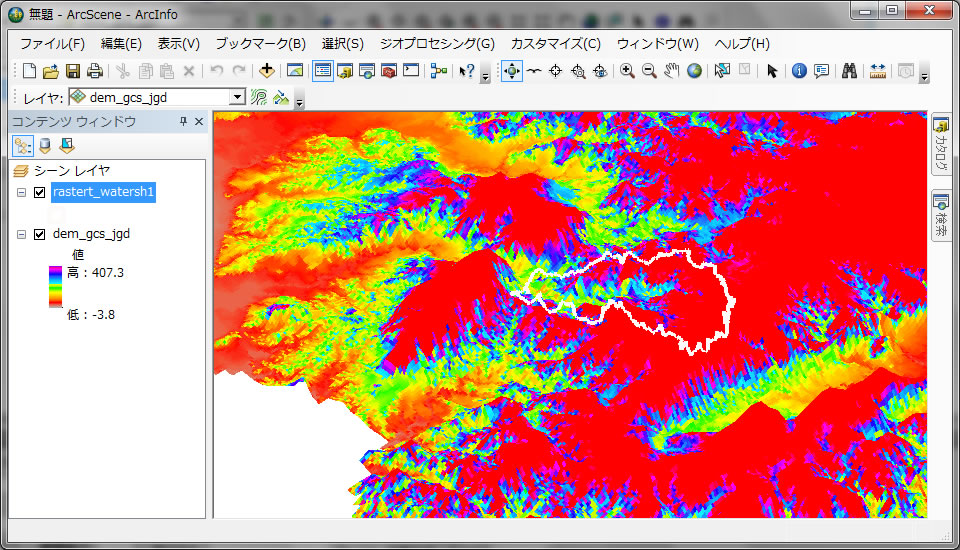Open the ジオプロセシング(G) menu

pyautogui.click(x=436, y=44)
